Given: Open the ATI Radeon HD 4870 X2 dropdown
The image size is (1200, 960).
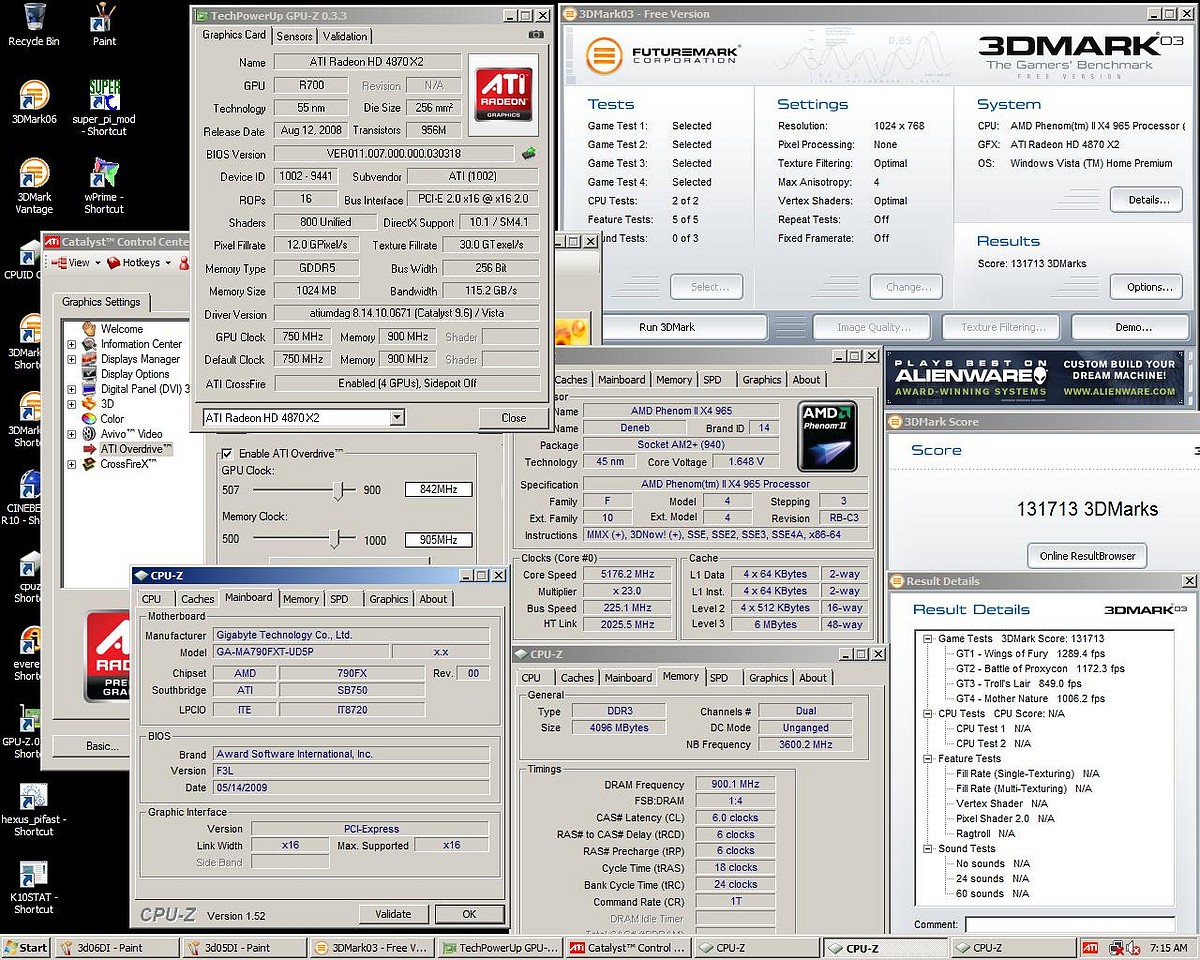Looking at the screenshot, I should point(396,417).
